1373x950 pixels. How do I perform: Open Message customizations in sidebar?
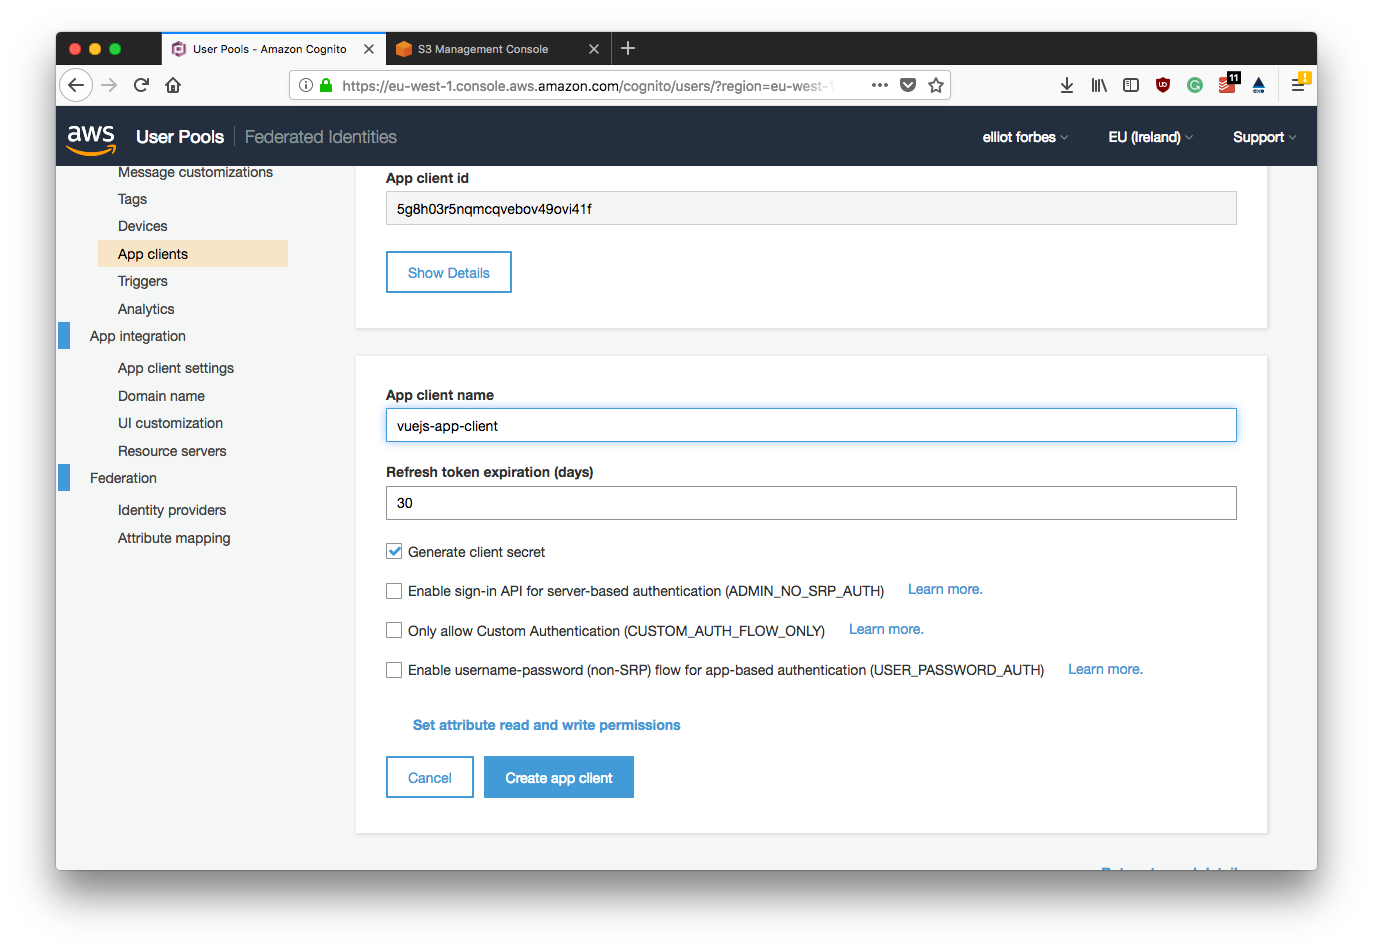tap(195, 172)
